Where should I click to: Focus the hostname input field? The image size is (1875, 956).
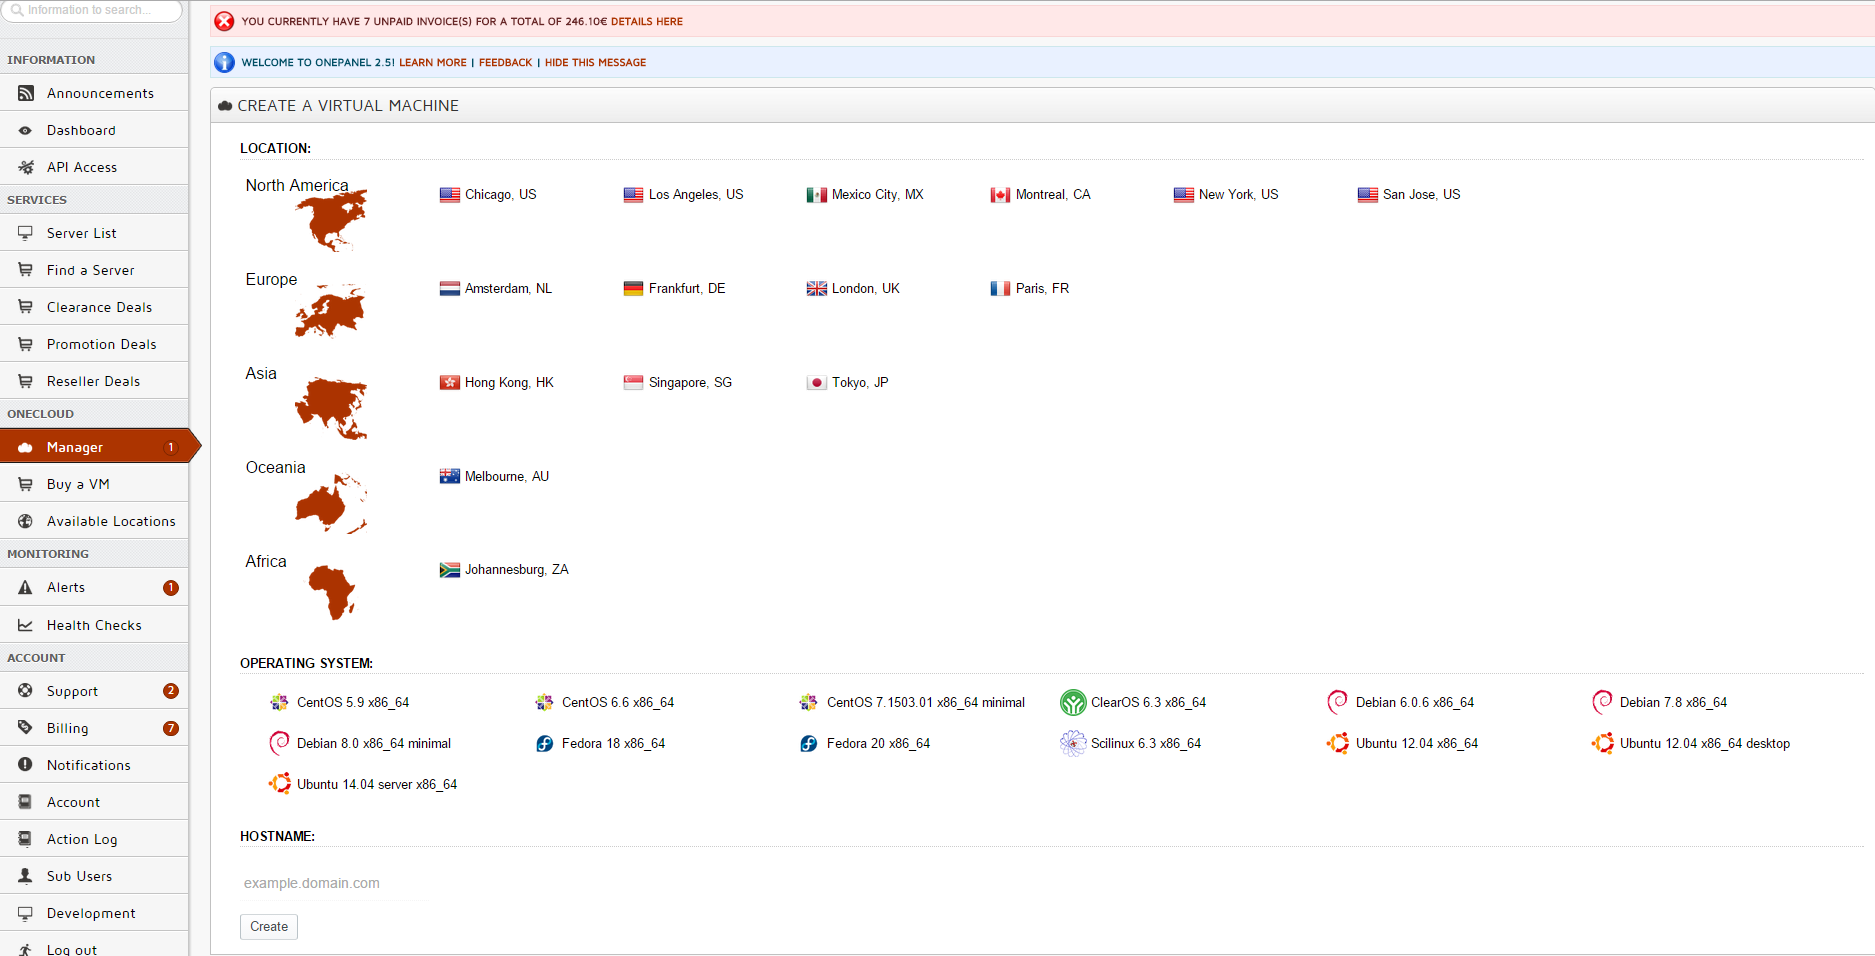[x=332, y=883]
